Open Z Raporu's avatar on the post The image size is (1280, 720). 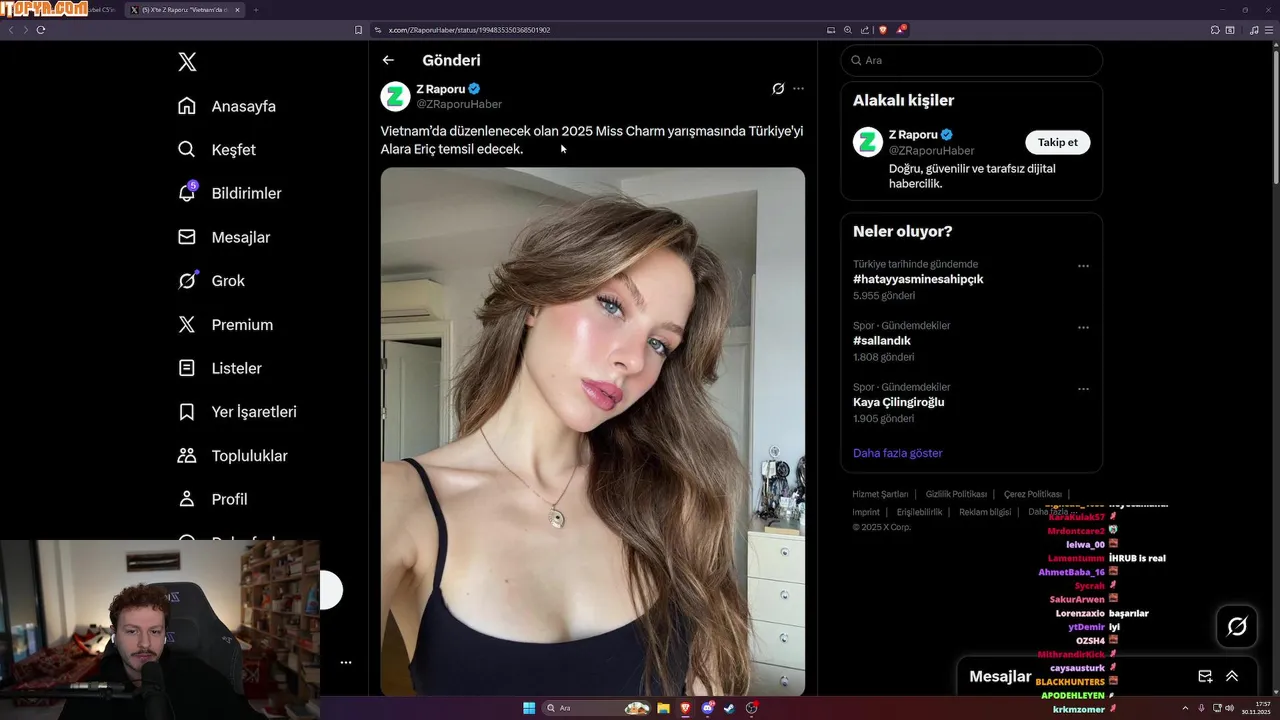click(x=395, y=96)
